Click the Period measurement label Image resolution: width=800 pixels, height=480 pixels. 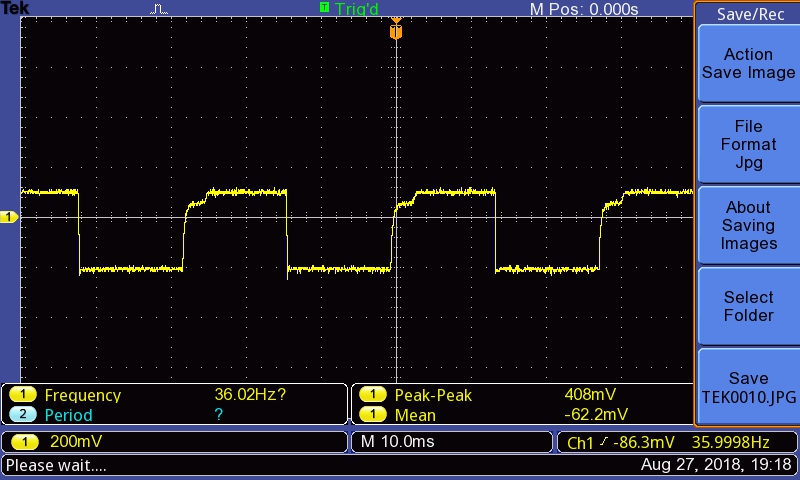(68, 415)
